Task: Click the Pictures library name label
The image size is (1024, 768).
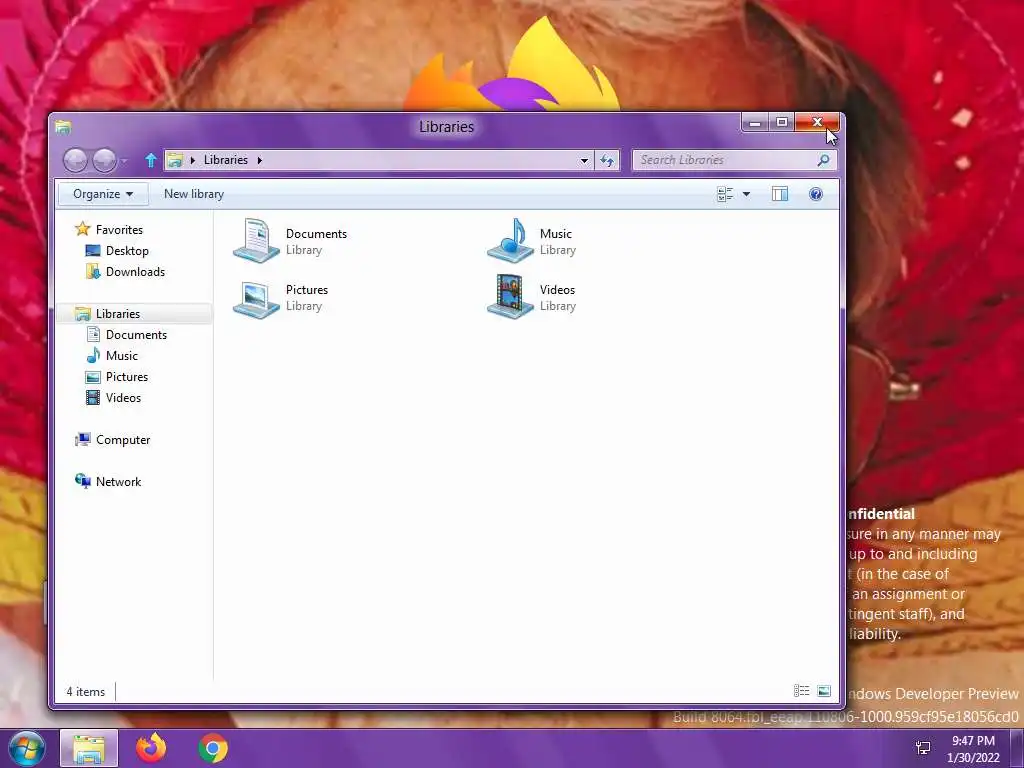Action: pyautogui.click(x=307, y=290)
